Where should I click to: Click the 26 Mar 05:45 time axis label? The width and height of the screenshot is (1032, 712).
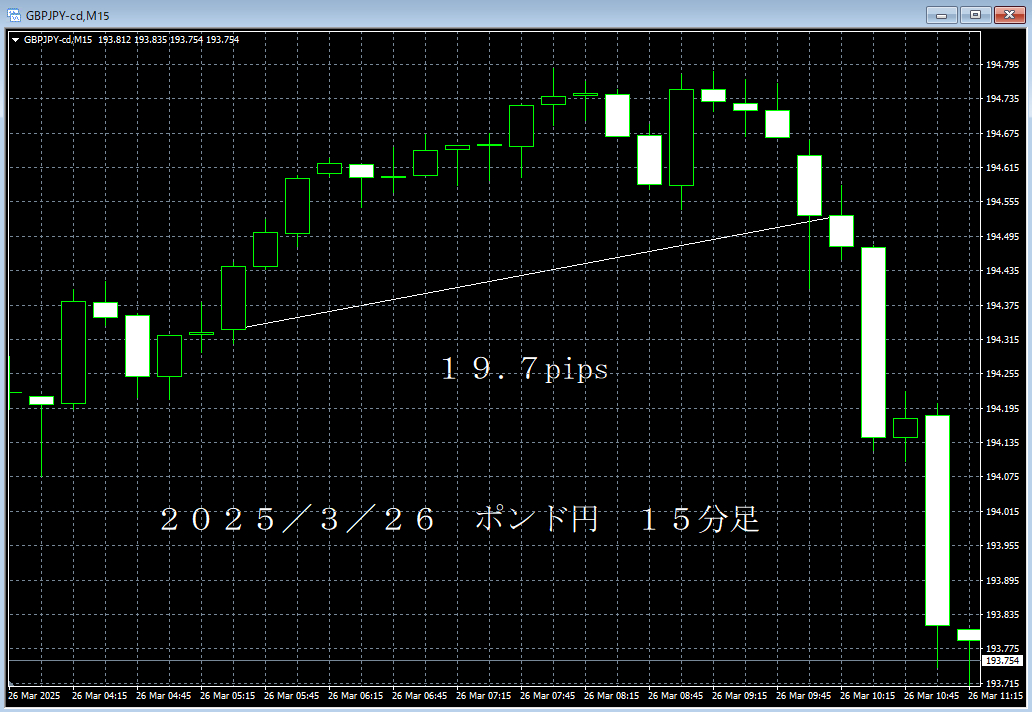coord(292,696)
